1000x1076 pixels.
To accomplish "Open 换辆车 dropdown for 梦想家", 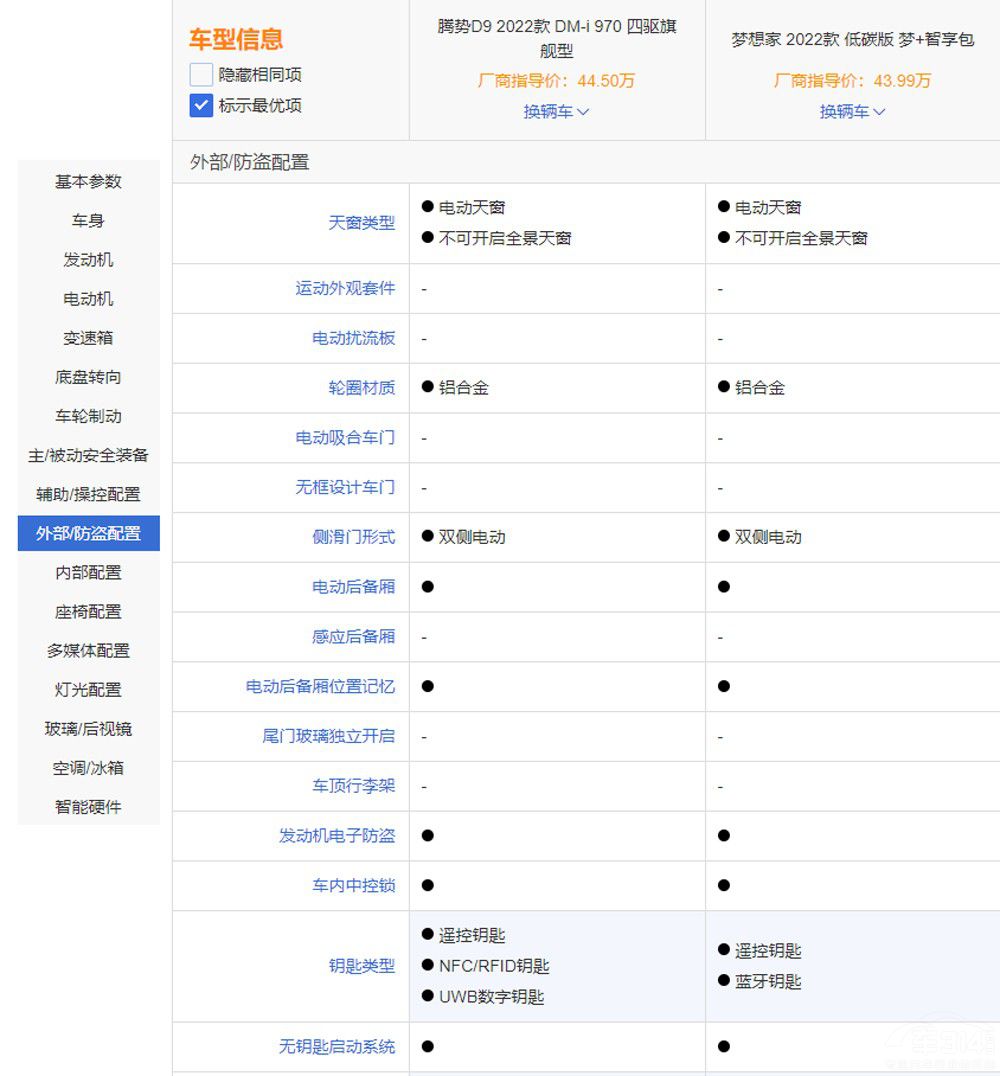I will [852, 112].
